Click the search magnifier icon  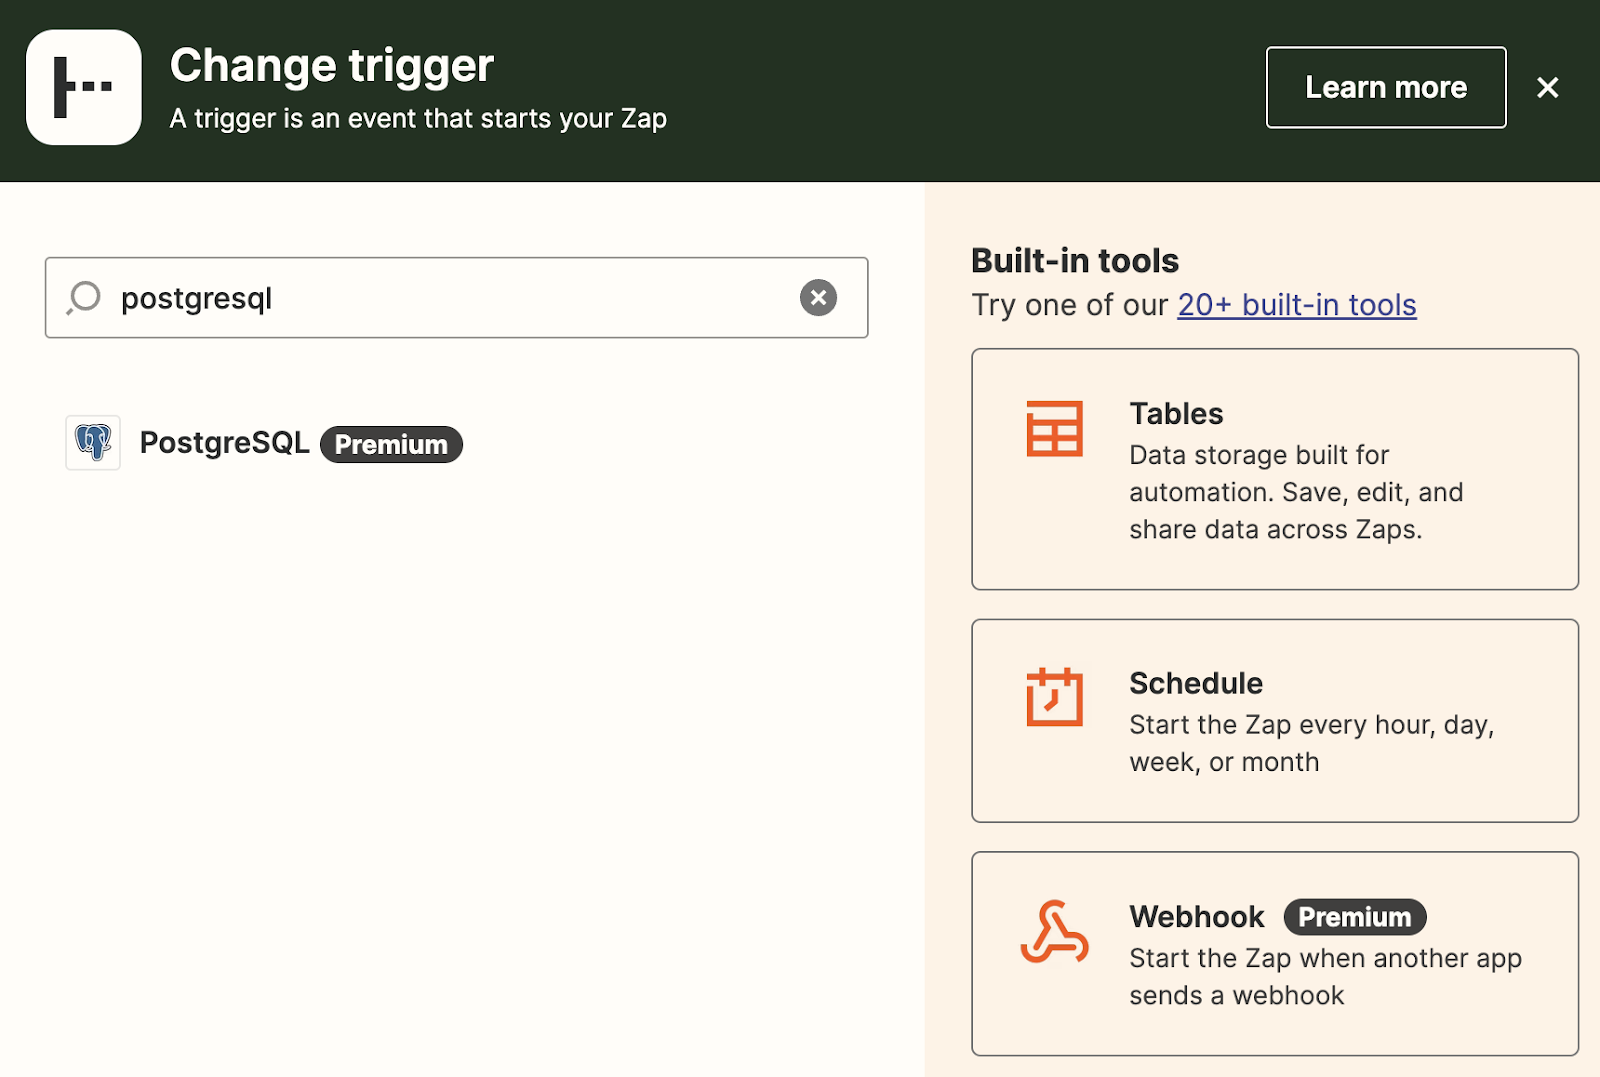[84, 297]
